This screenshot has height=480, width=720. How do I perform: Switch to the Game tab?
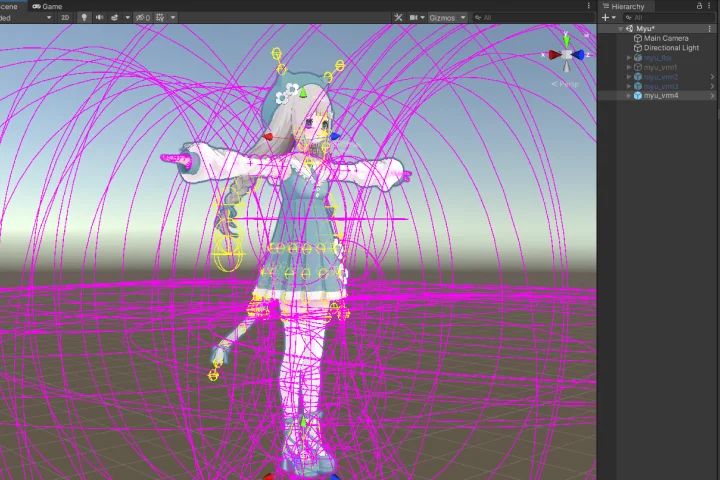(52, 5)
